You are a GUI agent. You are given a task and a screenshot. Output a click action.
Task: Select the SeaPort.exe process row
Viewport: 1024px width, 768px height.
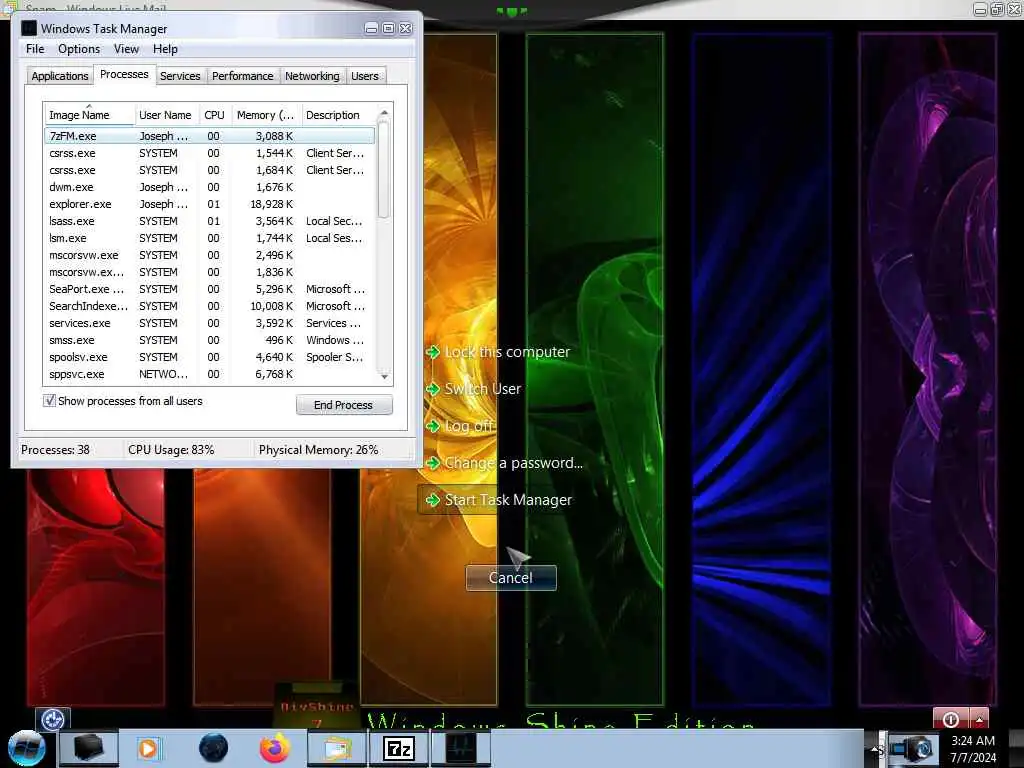210,289
